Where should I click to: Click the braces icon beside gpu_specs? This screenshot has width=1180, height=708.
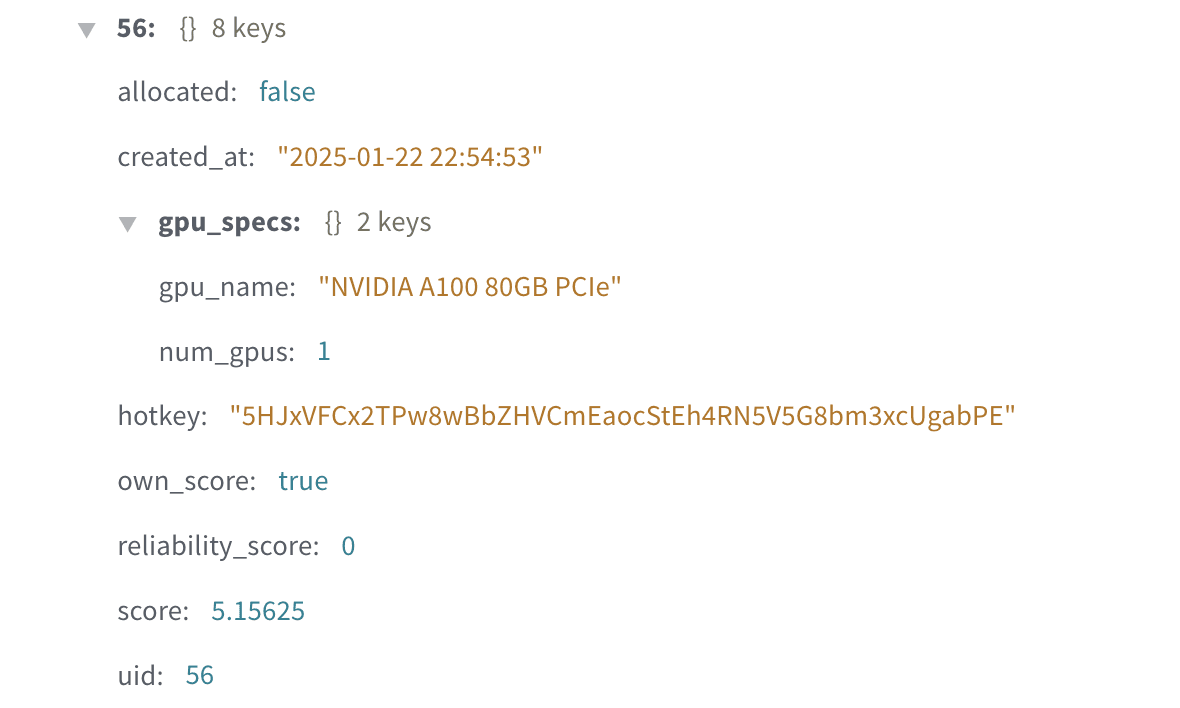333,222
